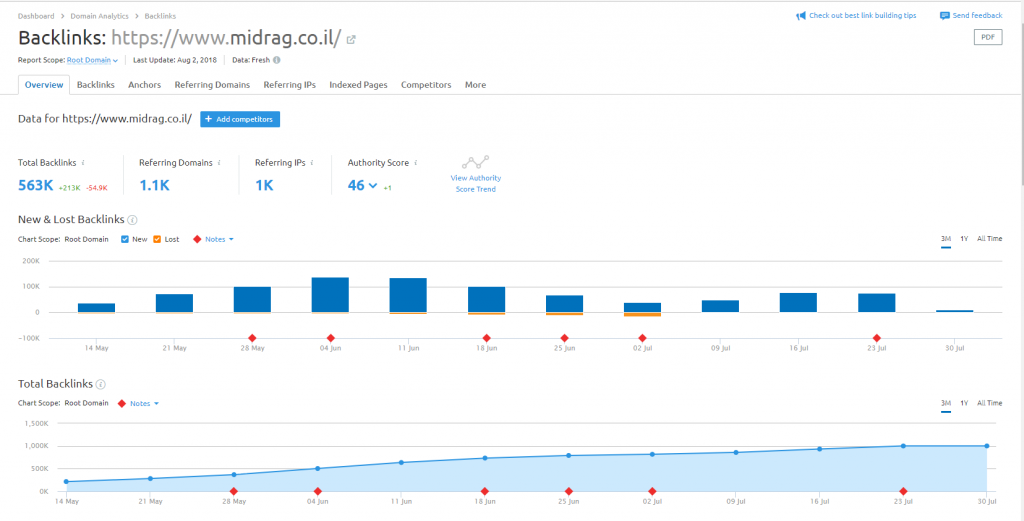The height and width of the screenshot is (521, 1024).
Task: Click Check out best link building tips link
Action: click(862, 16)
